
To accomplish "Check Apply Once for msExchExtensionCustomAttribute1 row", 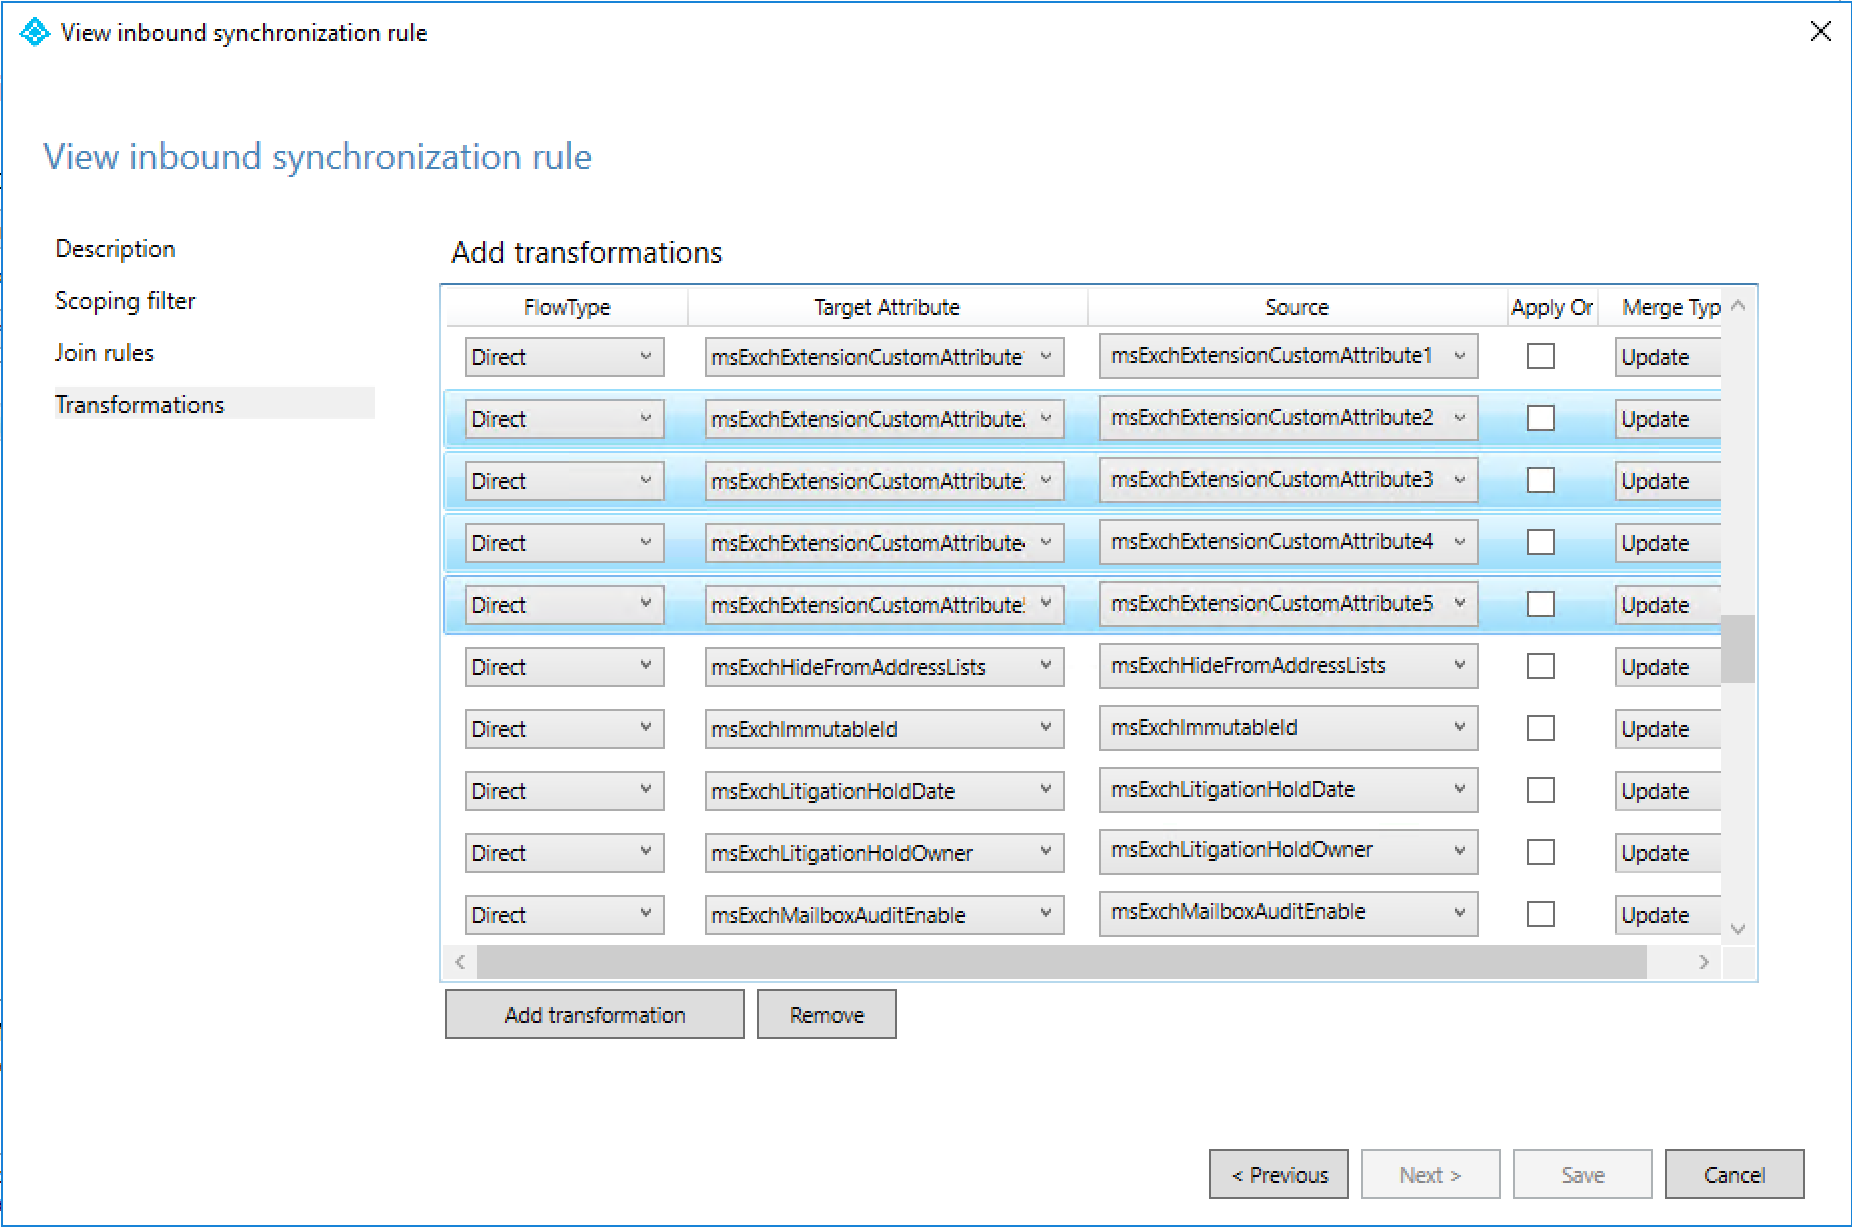I will [x=1540, y=356].
